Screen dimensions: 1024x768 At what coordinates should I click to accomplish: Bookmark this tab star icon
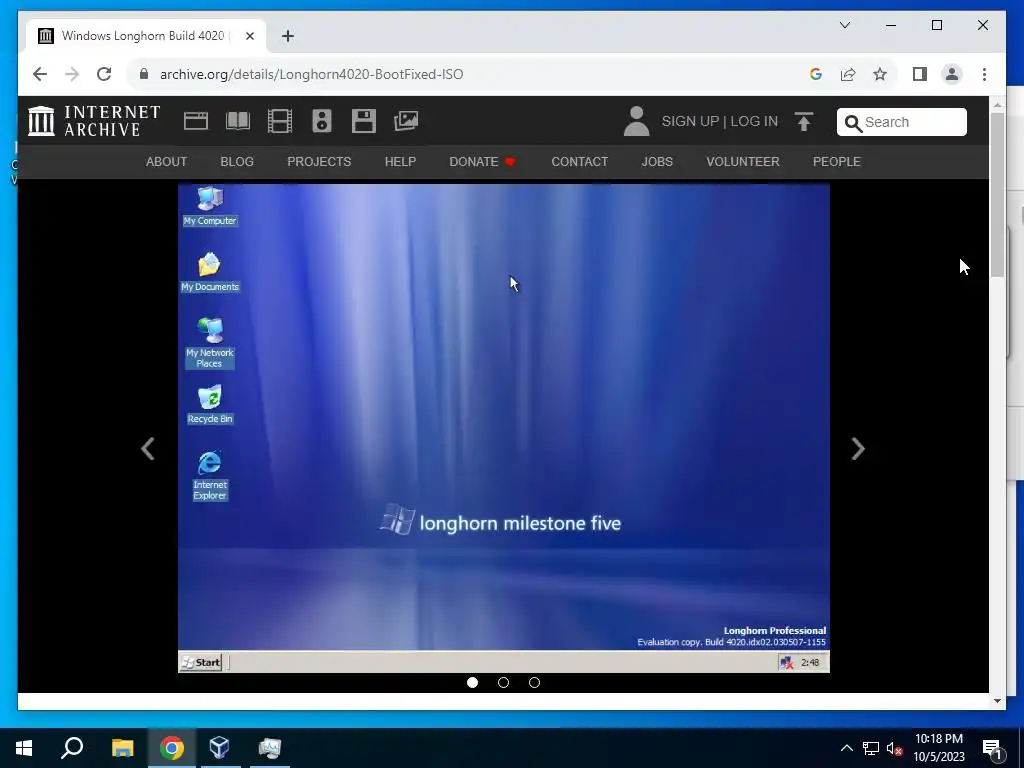(x=880, y=74)
